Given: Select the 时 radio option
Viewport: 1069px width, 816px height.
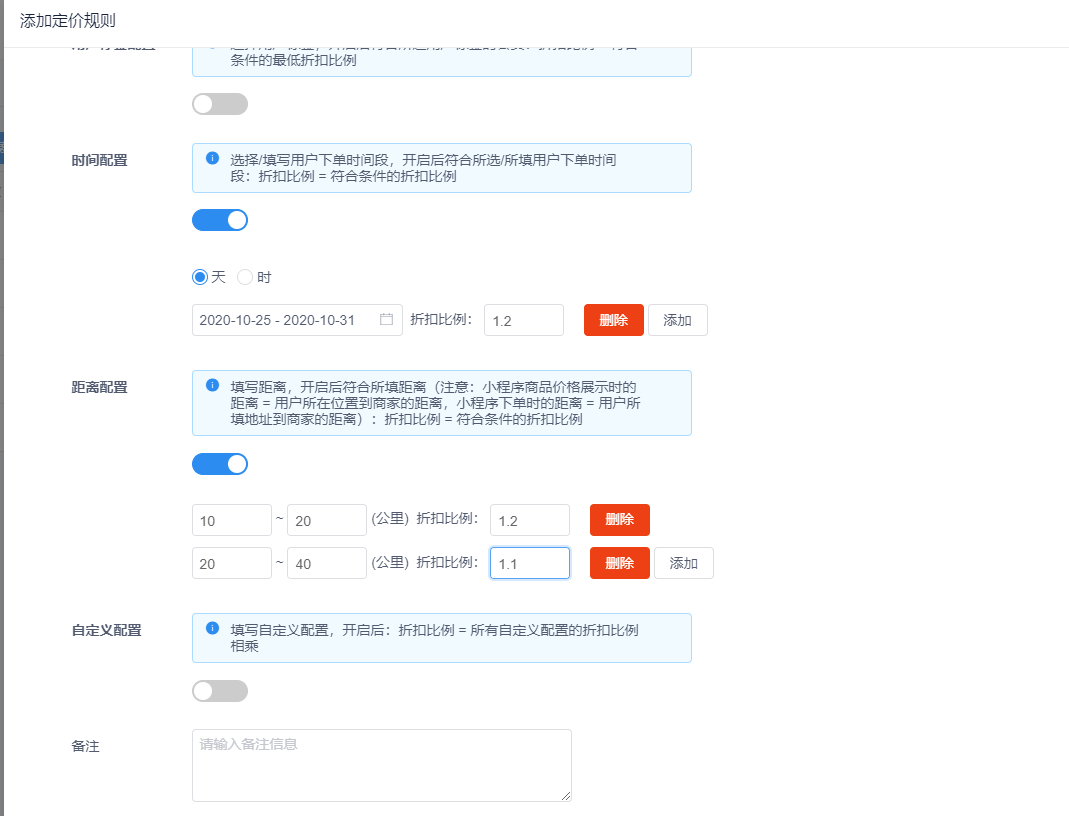Looking at the screenshot, I should [x=245, y=277].
